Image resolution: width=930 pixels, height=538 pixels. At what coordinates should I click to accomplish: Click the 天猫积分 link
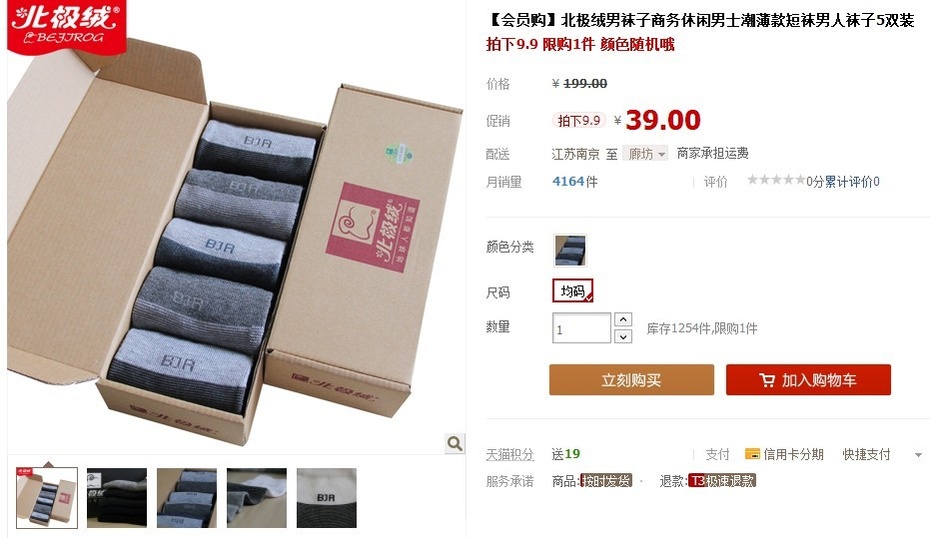coord(510,455)
